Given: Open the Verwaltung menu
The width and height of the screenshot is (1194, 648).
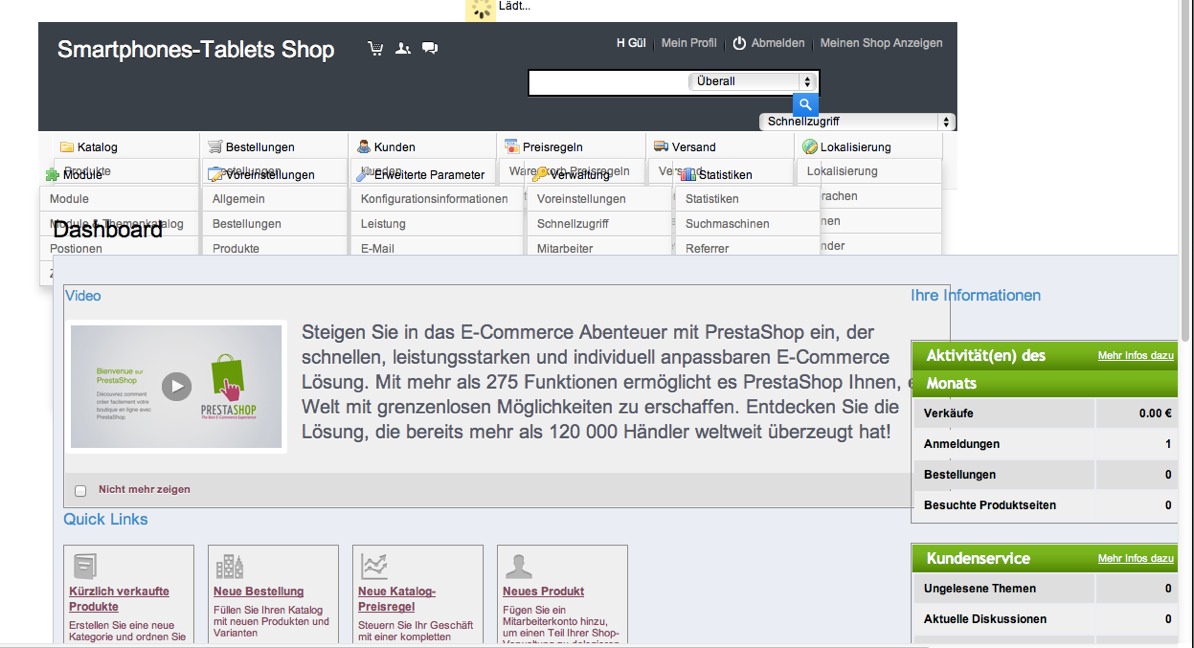Looking at the screenshot, I should click(579, 174).
